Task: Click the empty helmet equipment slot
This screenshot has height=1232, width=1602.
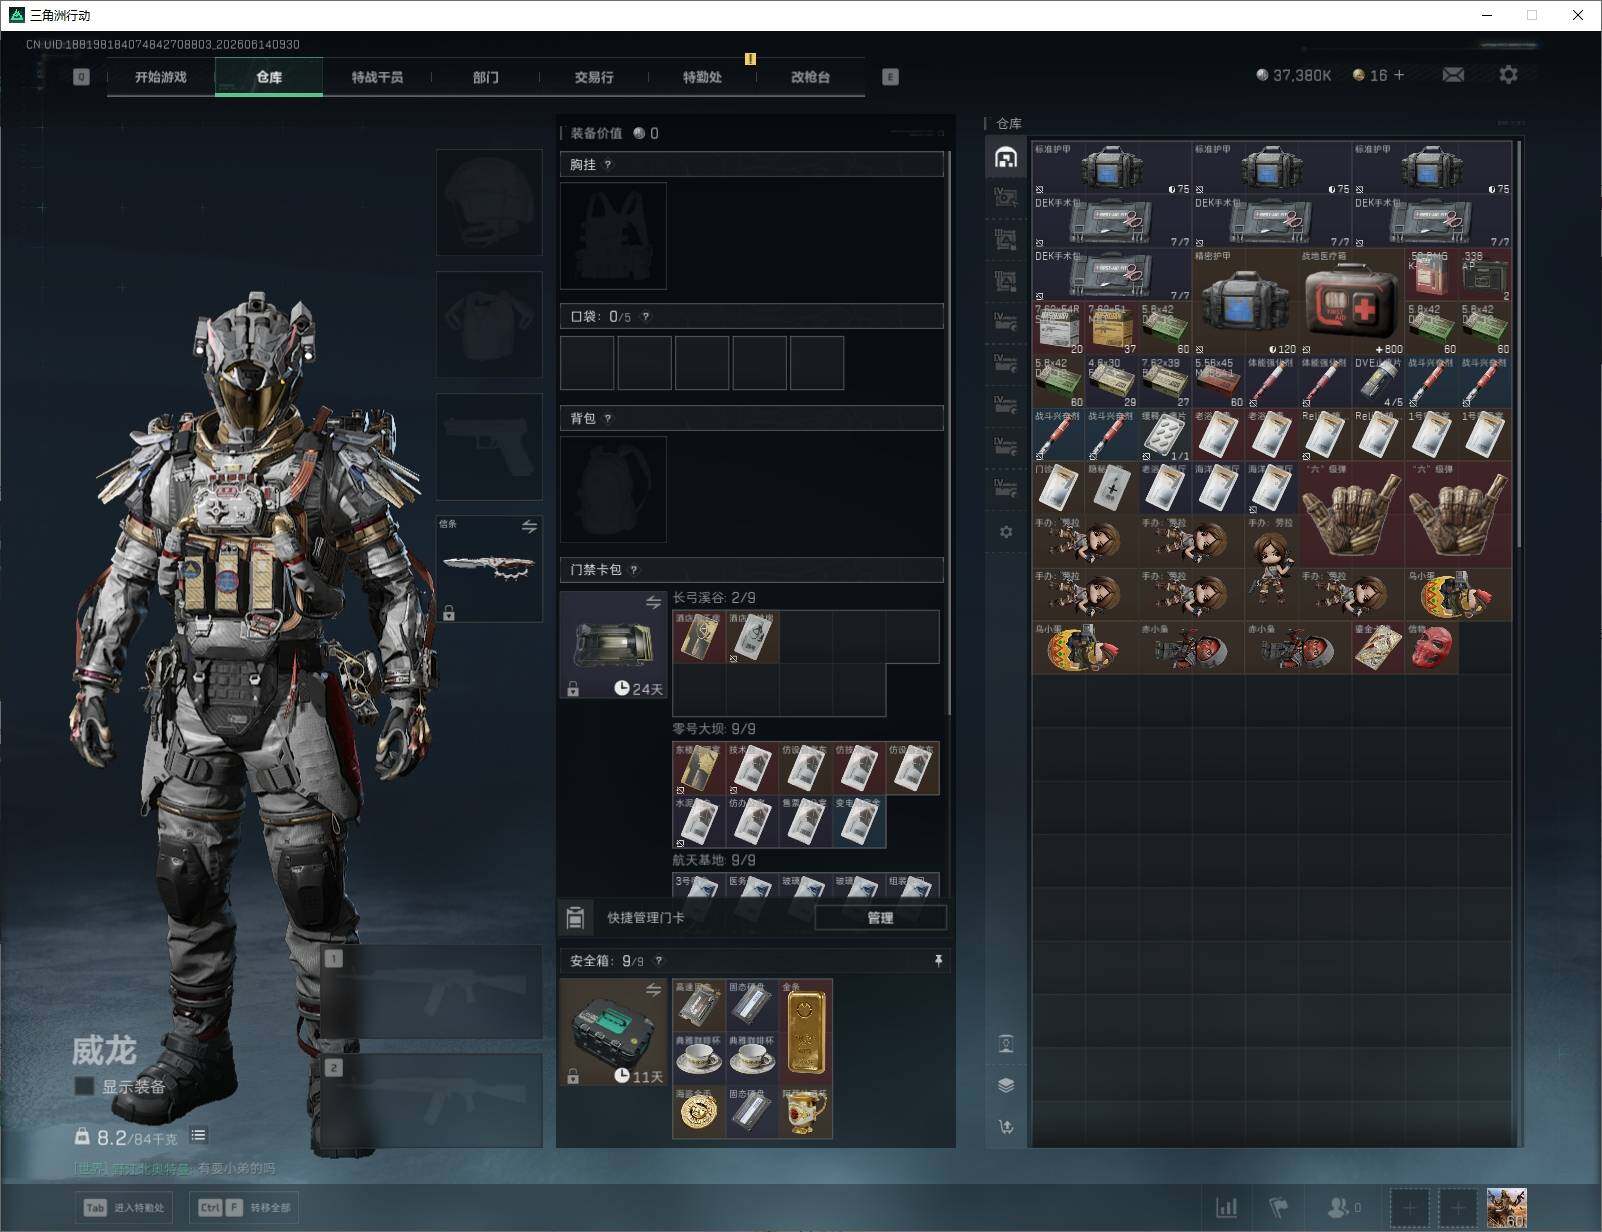Action: point(489,203)
